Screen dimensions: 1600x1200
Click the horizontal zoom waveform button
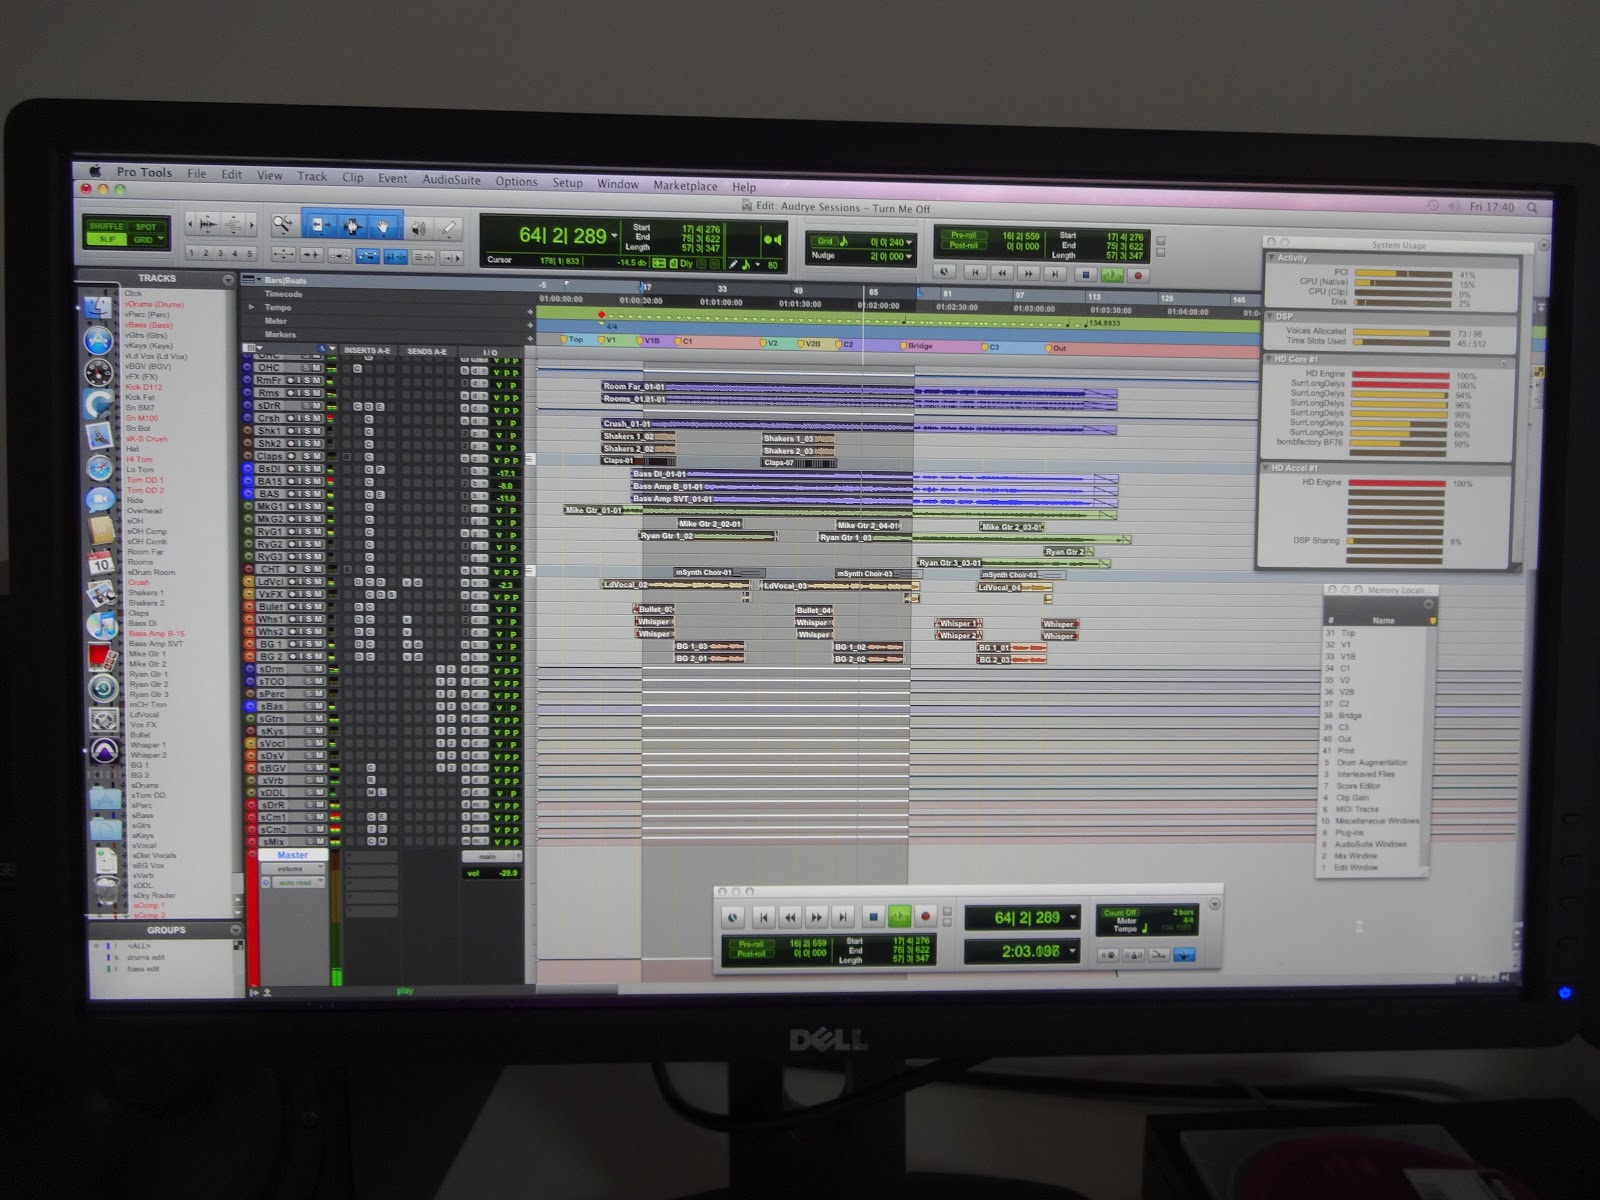click(x=207, y=223)
